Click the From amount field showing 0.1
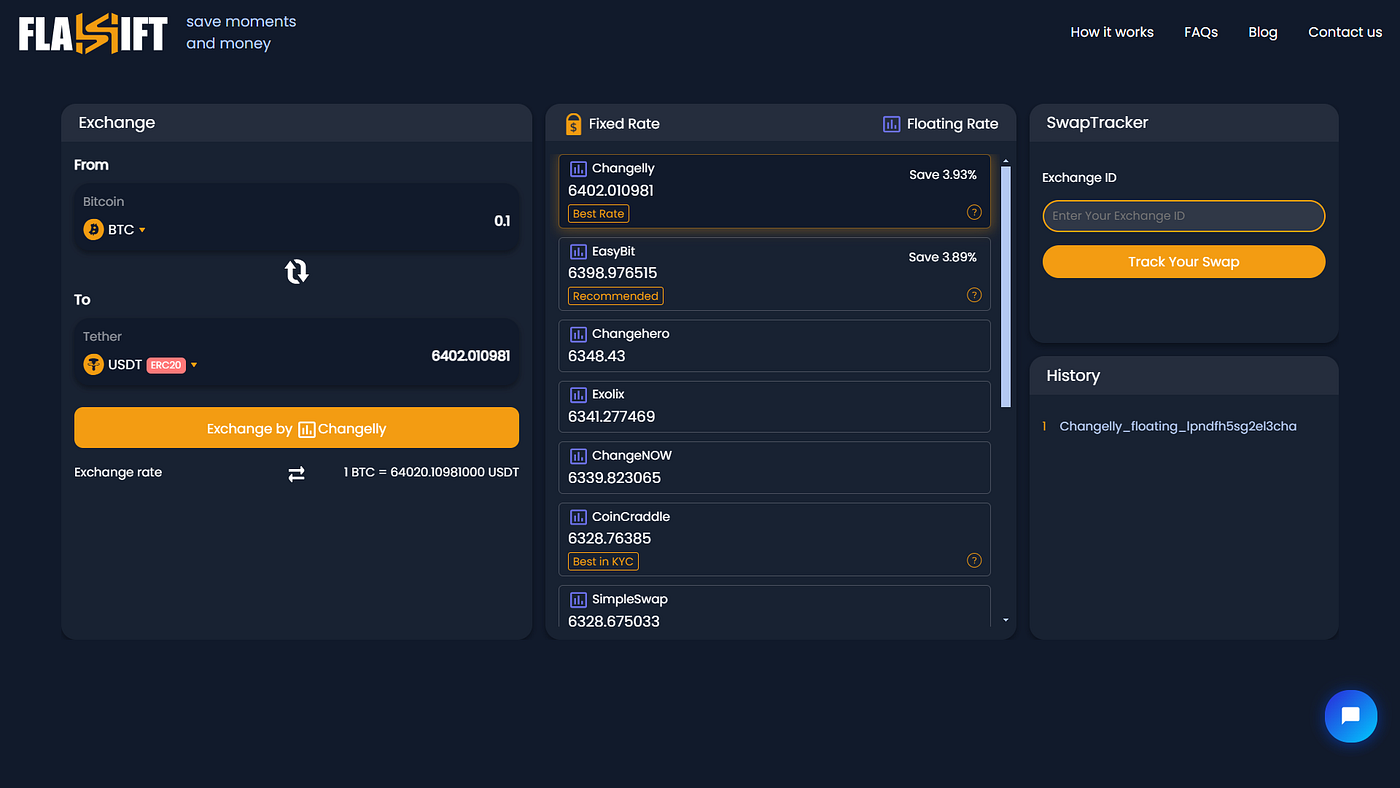Viewport: 1400px width, 788px height. tap(502, 221)
